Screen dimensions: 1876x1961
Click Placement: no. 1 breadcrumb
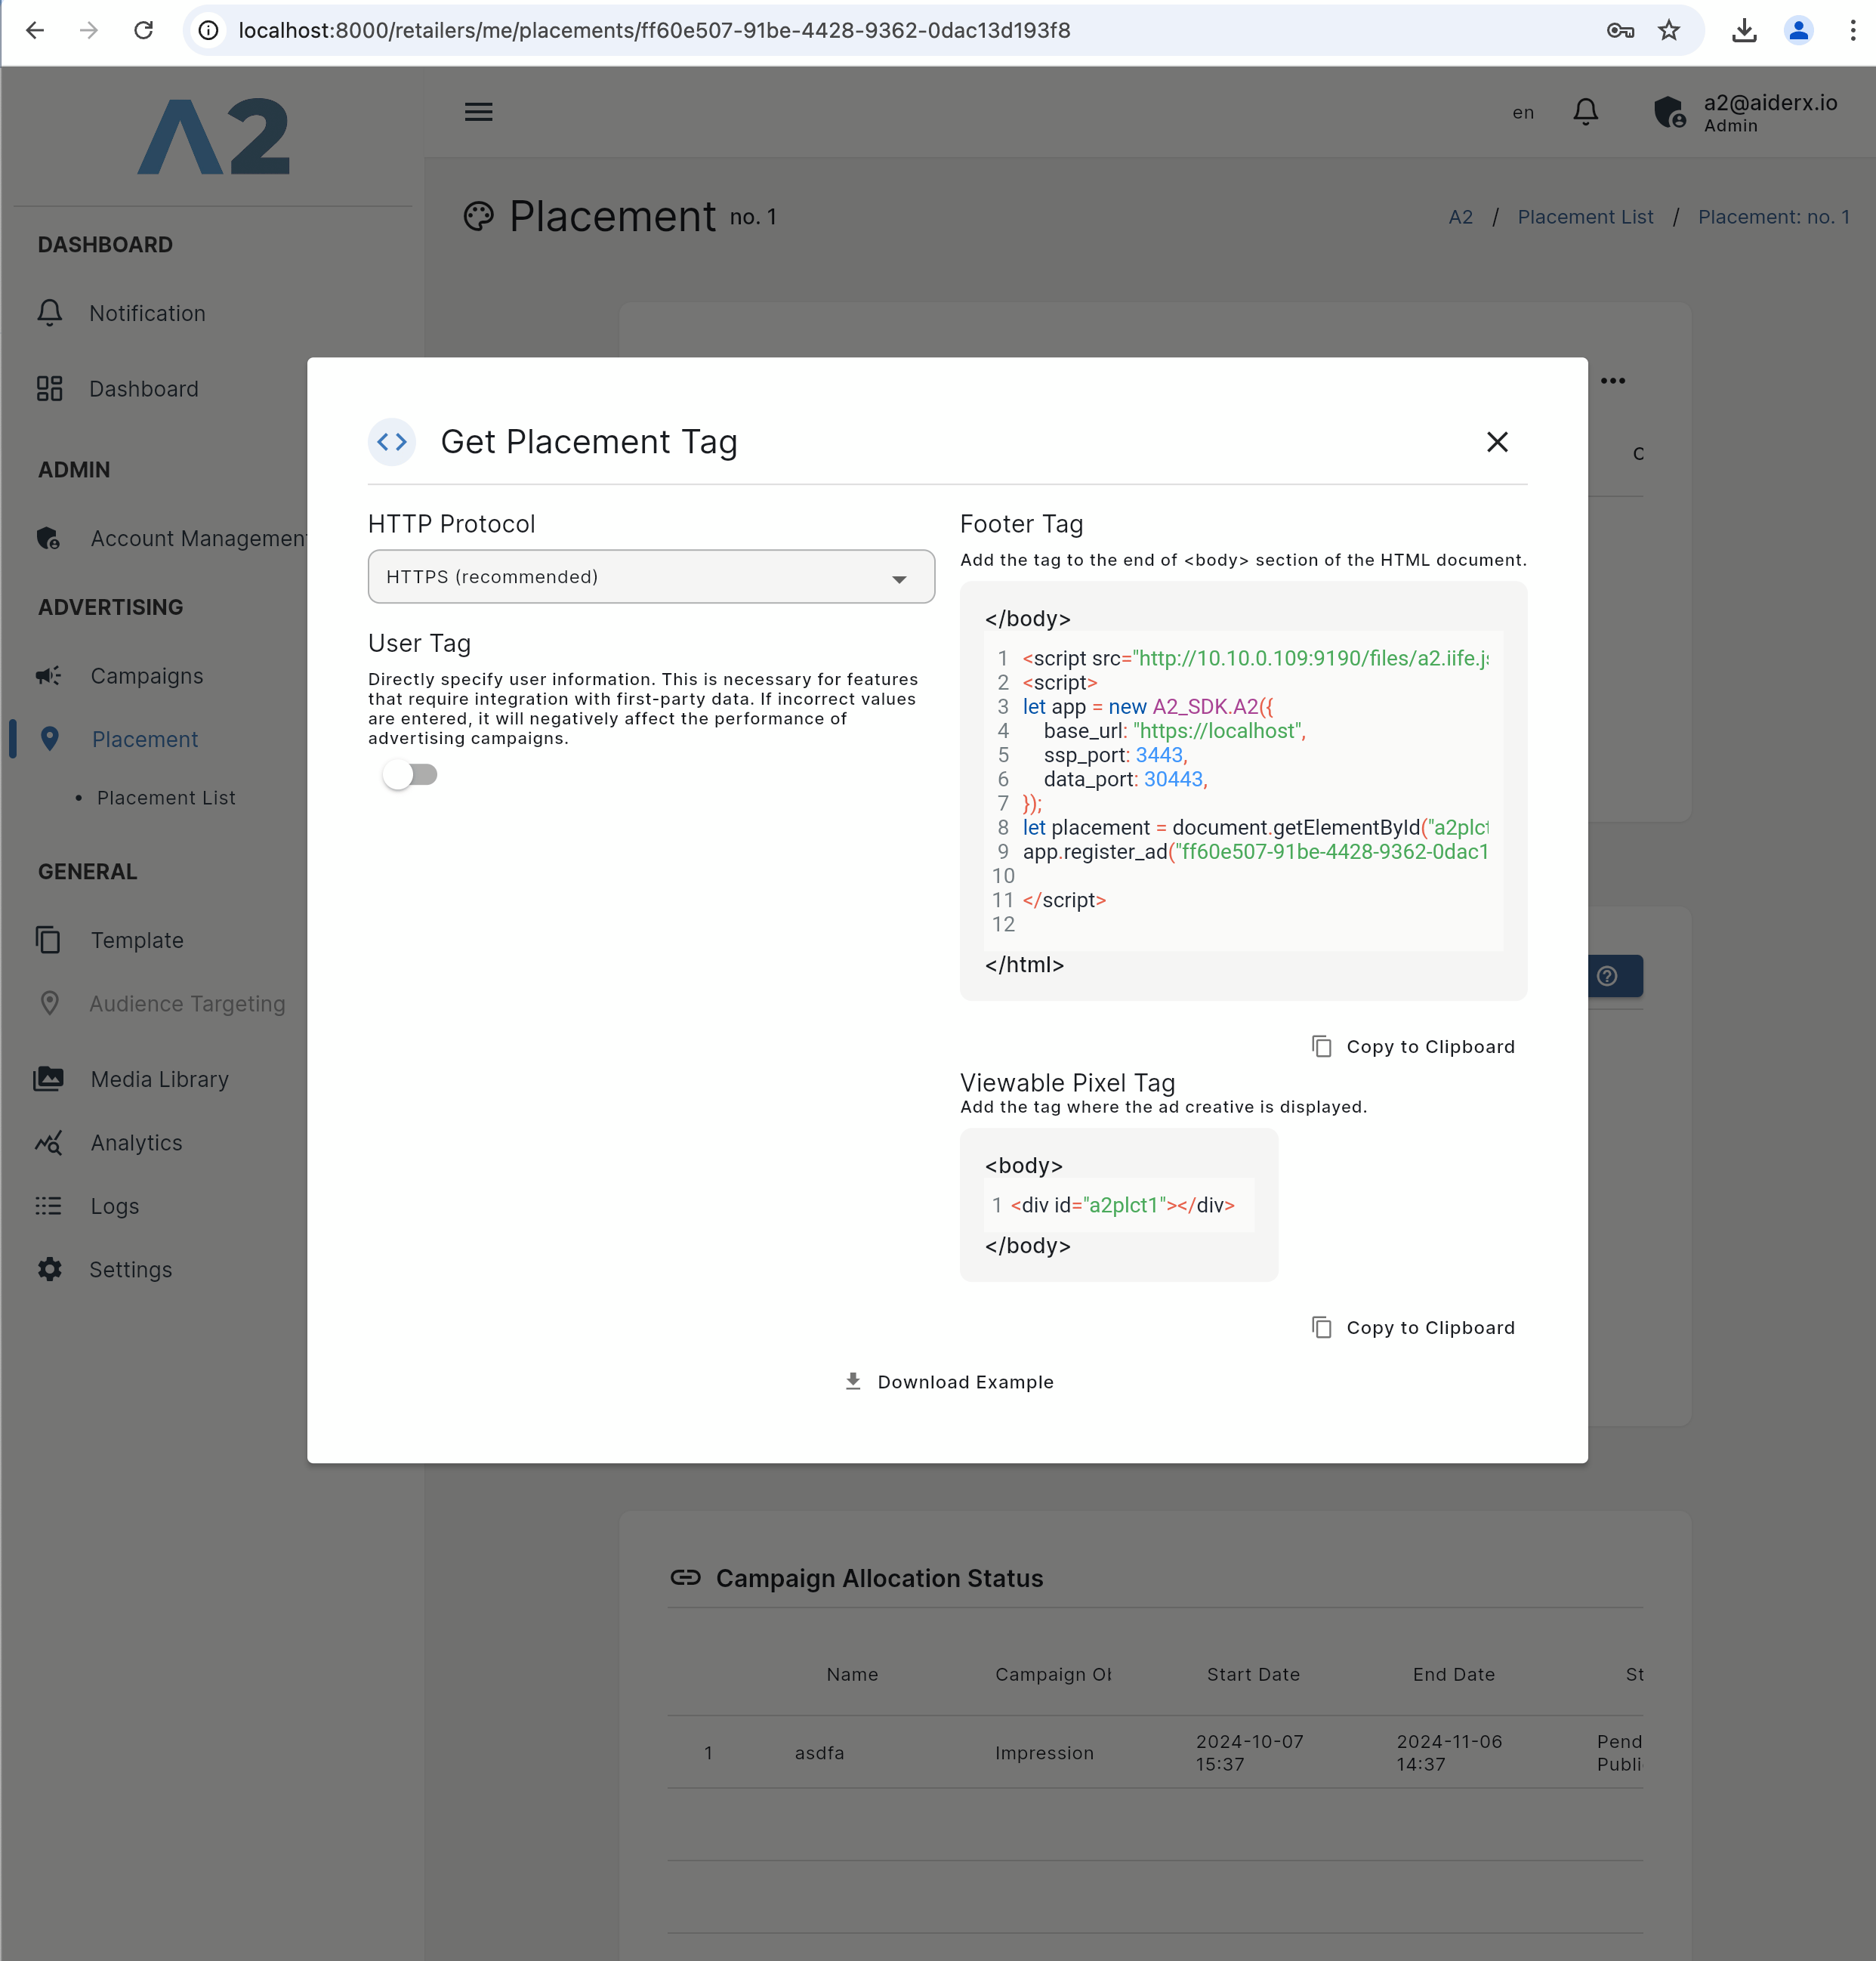1774,217
